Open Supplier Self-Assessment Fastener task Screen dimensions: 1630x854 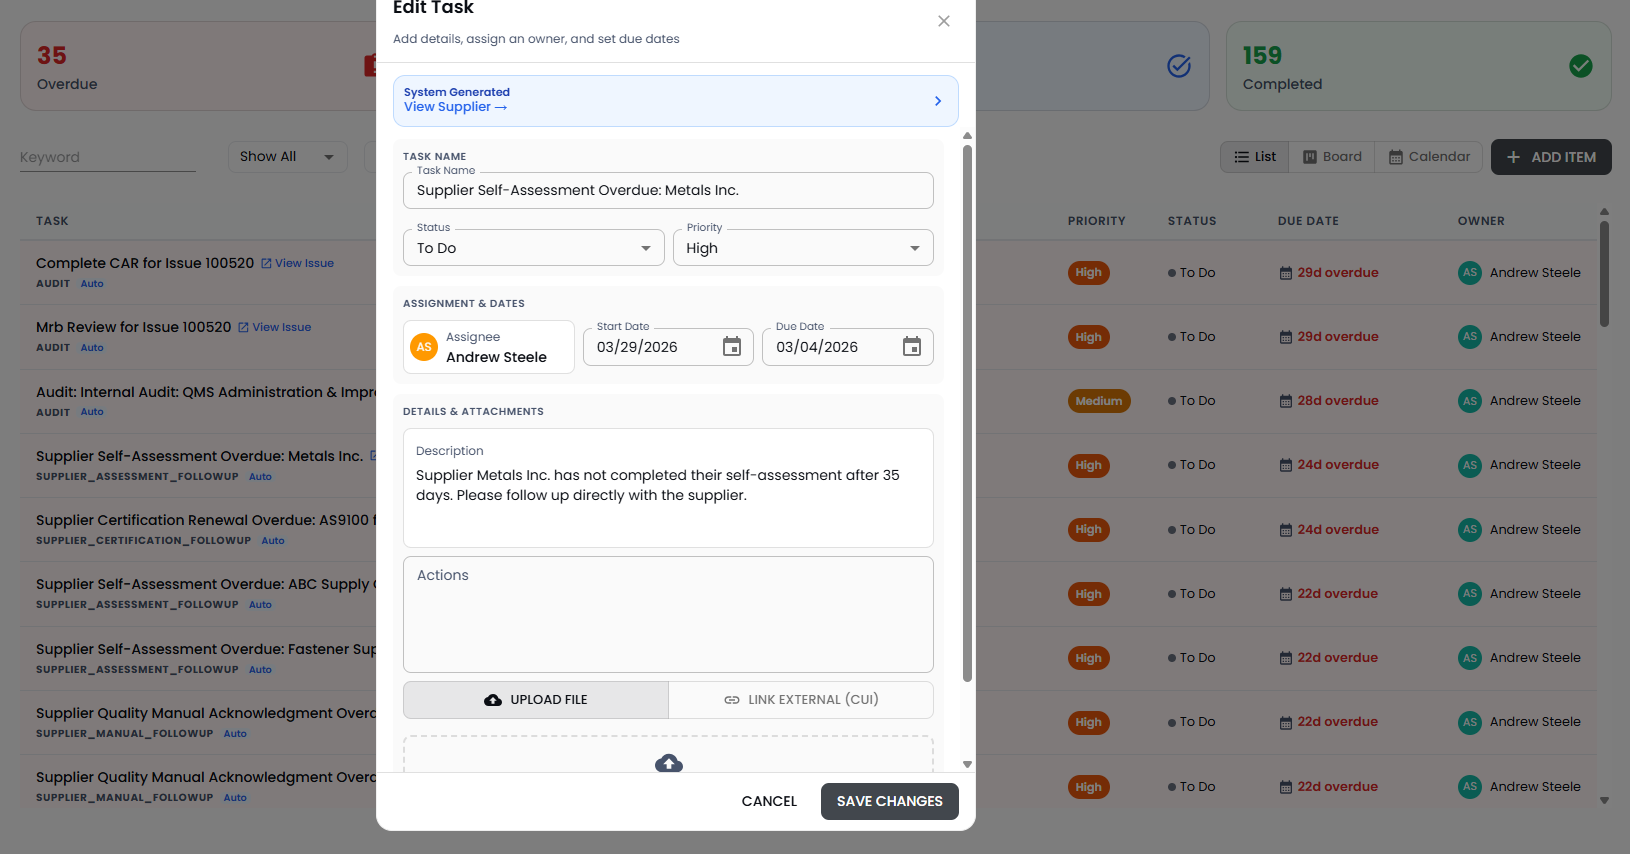(206, 649)
